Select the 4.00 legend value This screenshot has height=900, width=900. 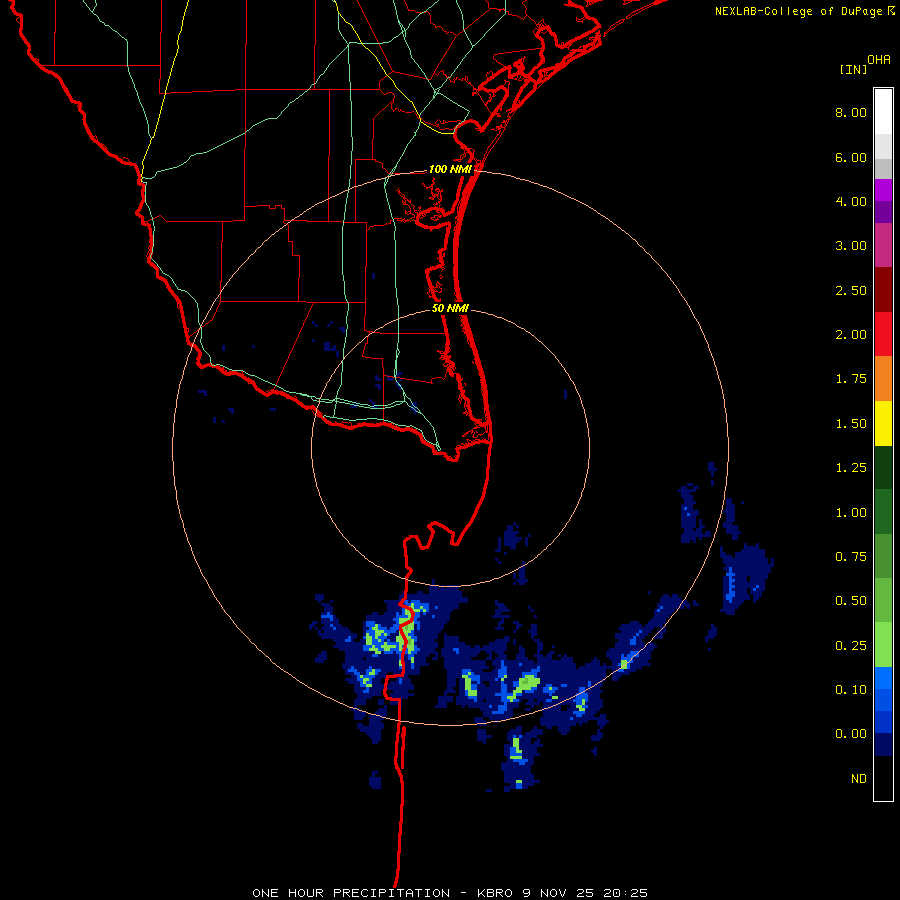pos(851,201)
